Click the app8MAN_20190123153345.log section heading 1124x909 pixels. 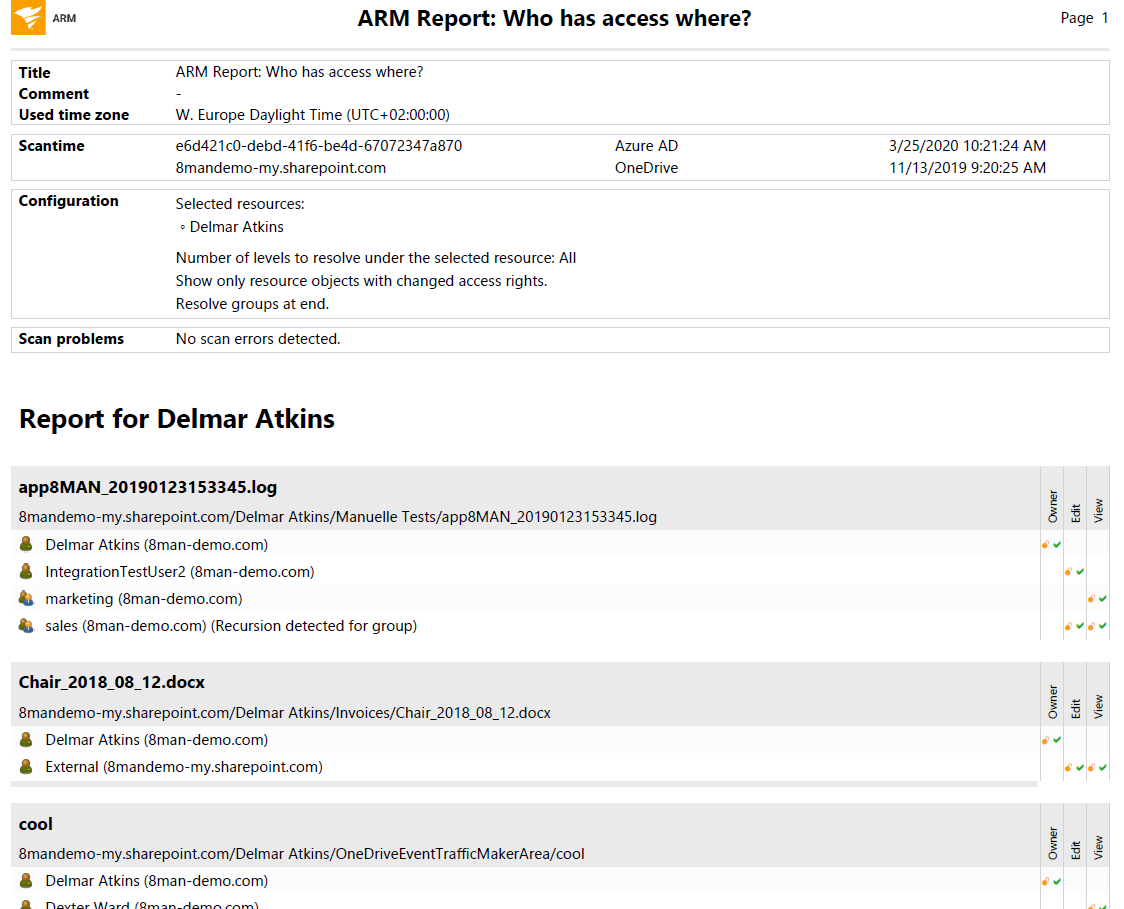coord(148,487)
